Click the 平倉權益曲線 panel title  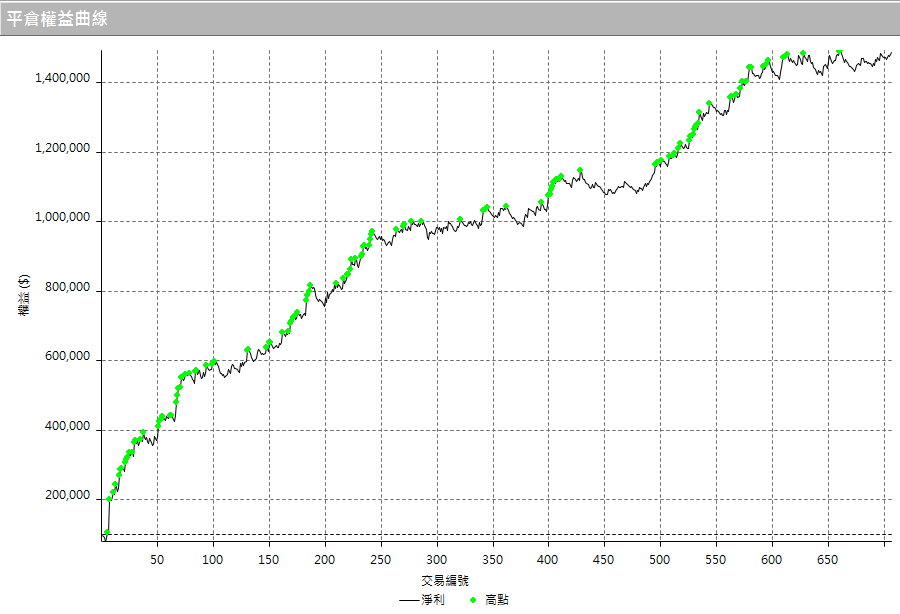point(57,18)
